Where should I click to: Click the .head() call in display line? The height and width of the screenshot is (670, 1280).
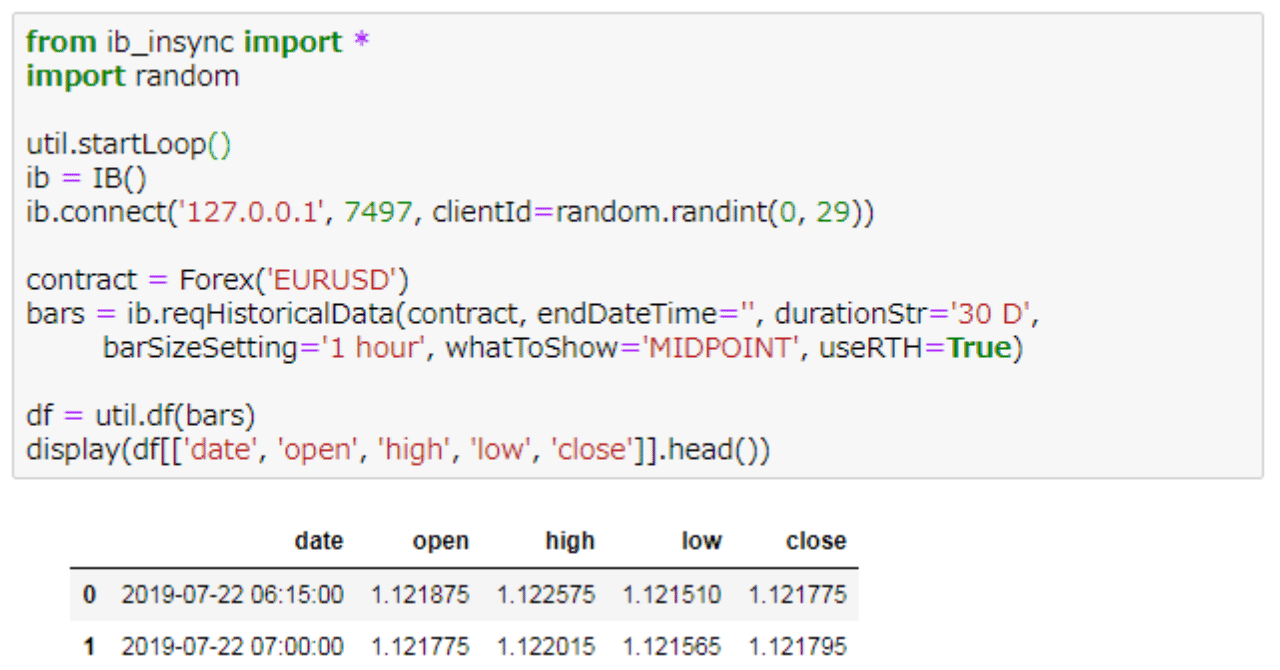[717, 450]
